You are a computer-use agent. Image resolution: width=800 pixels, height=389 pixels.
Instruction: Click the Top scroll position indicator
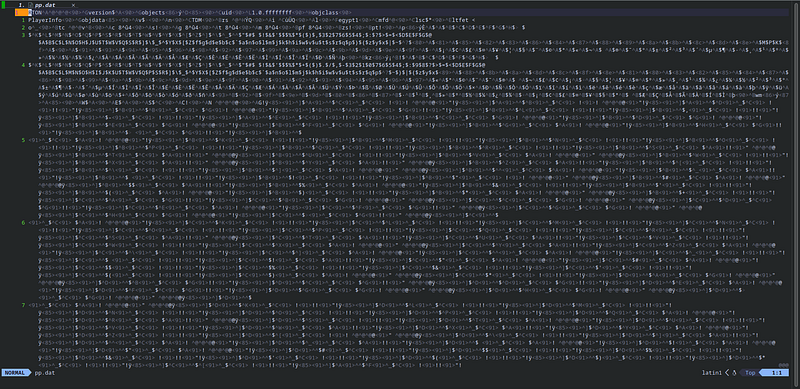point(750,373)
